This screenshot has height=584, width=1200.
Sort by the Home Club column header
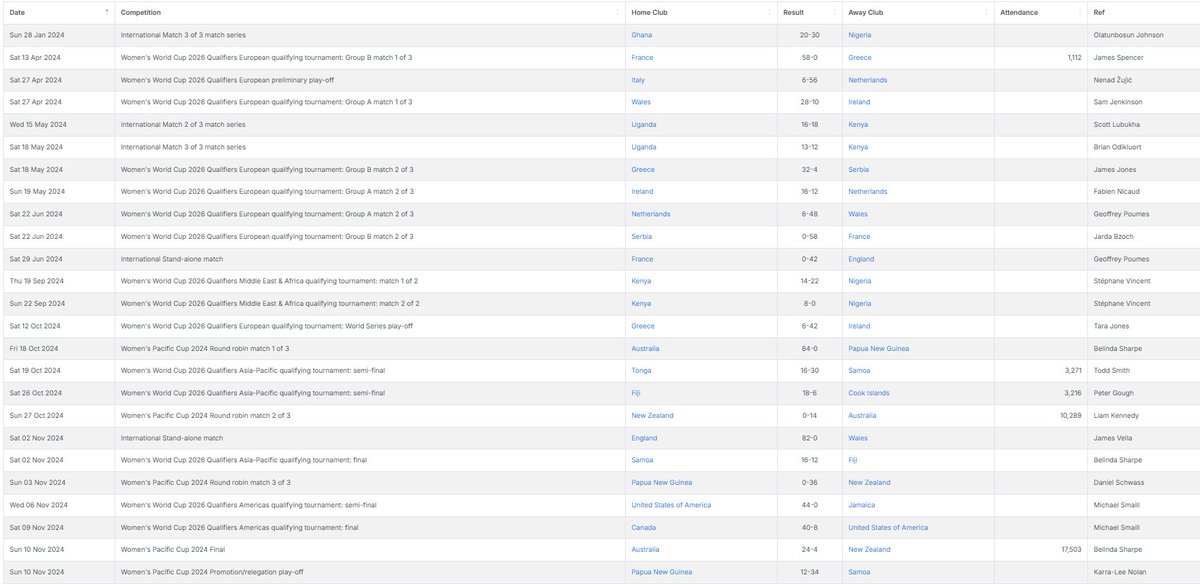pos(701,12)
